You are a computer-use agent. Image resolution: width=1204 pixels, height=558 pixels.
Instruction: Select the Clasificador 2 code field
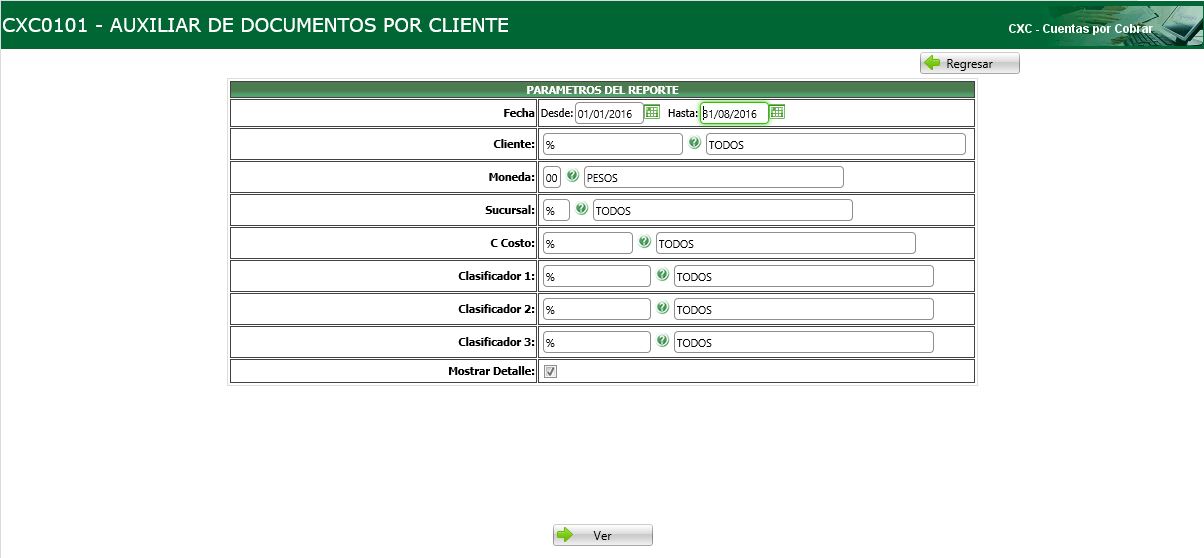click(x=596, y=309)
